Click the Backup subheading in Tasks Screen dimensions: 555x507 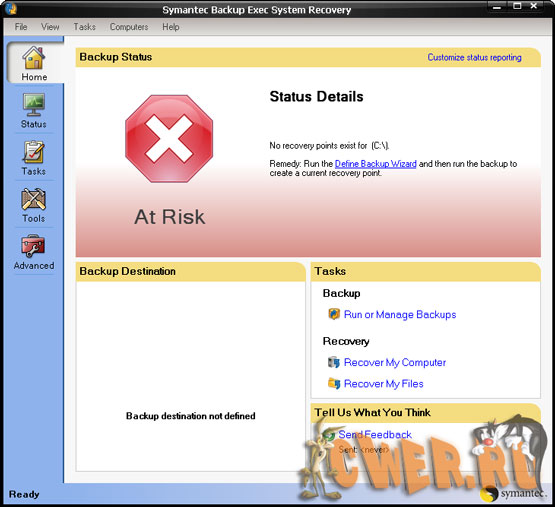[x=342, y=293]
